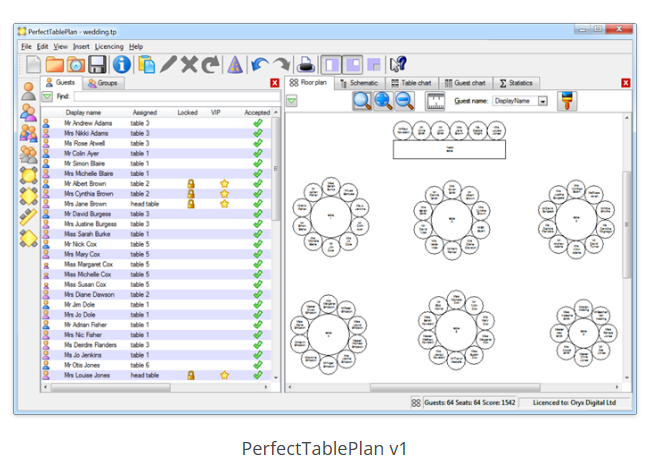The image size is (657, 469).
Task: Print using the printer icon
Action: pos(306,65)
